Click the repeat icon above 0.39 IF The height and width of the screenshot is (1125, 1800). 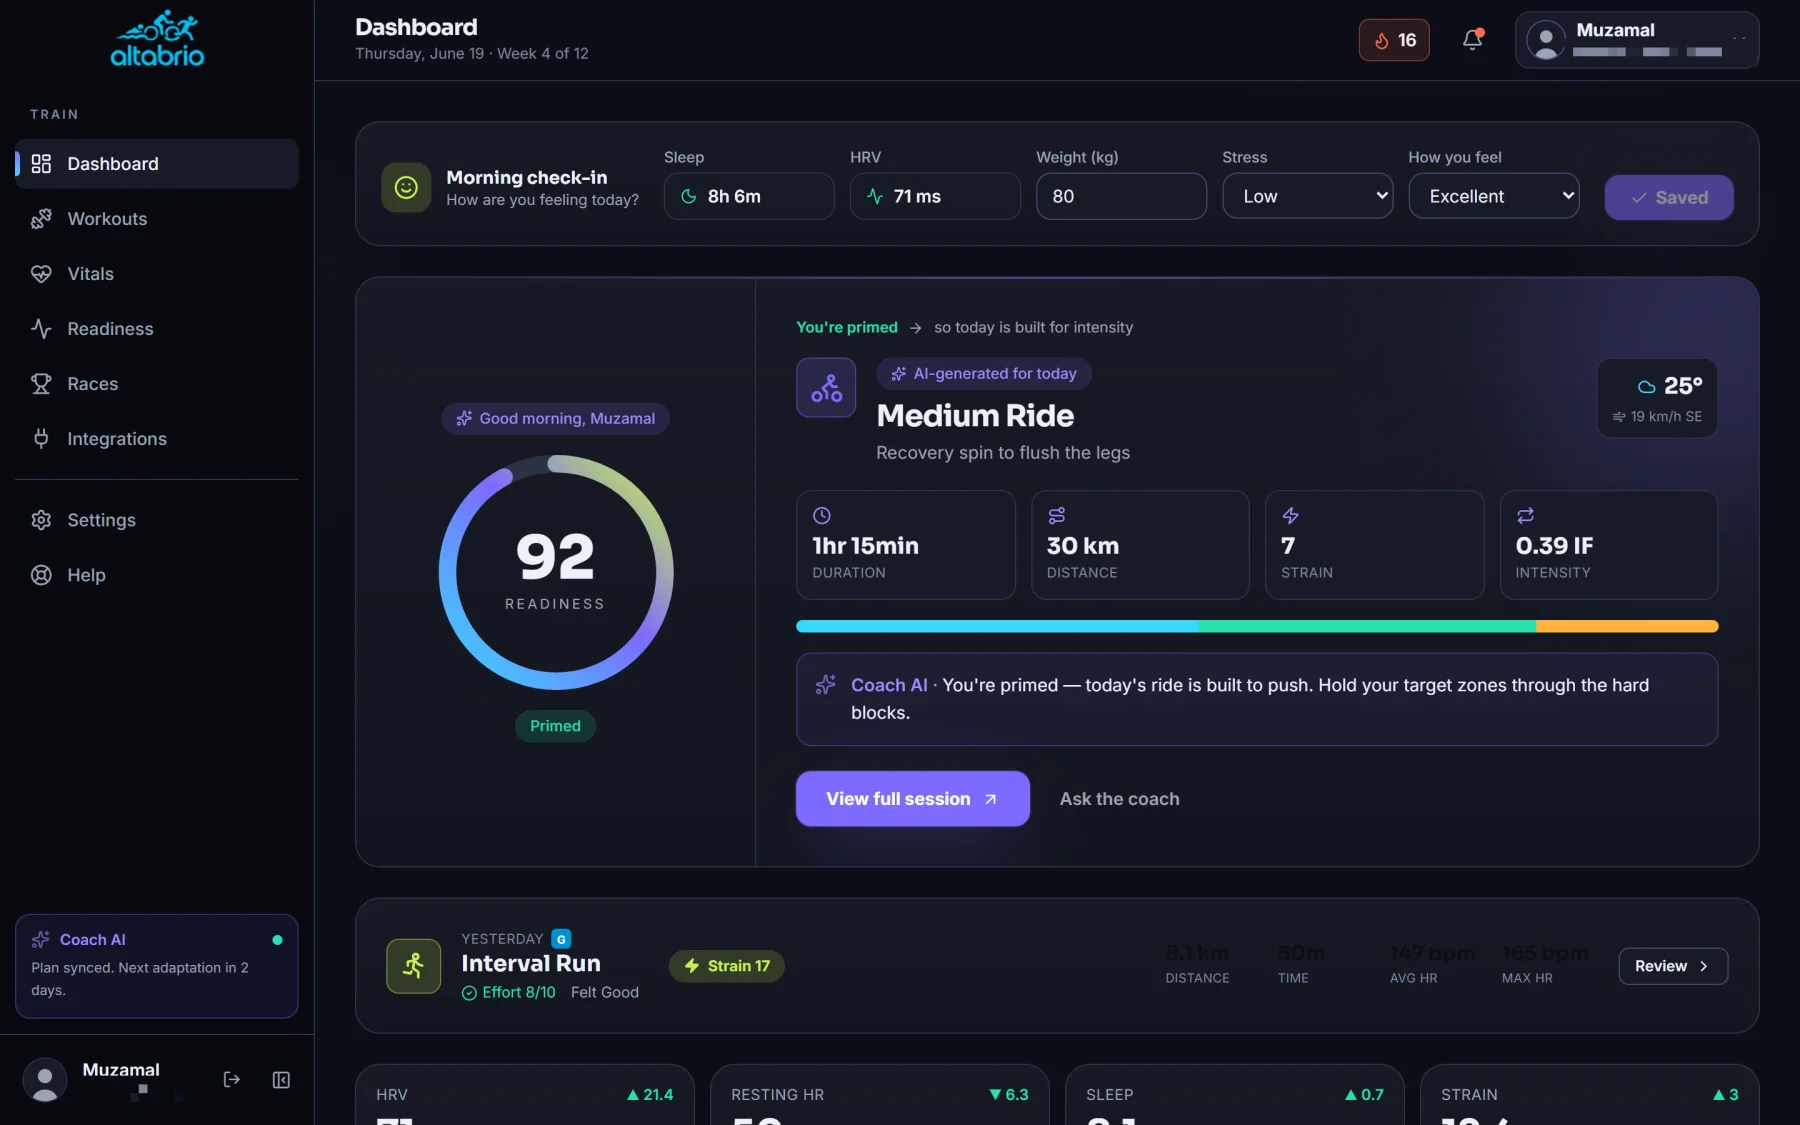click(x=1525, y=516)
